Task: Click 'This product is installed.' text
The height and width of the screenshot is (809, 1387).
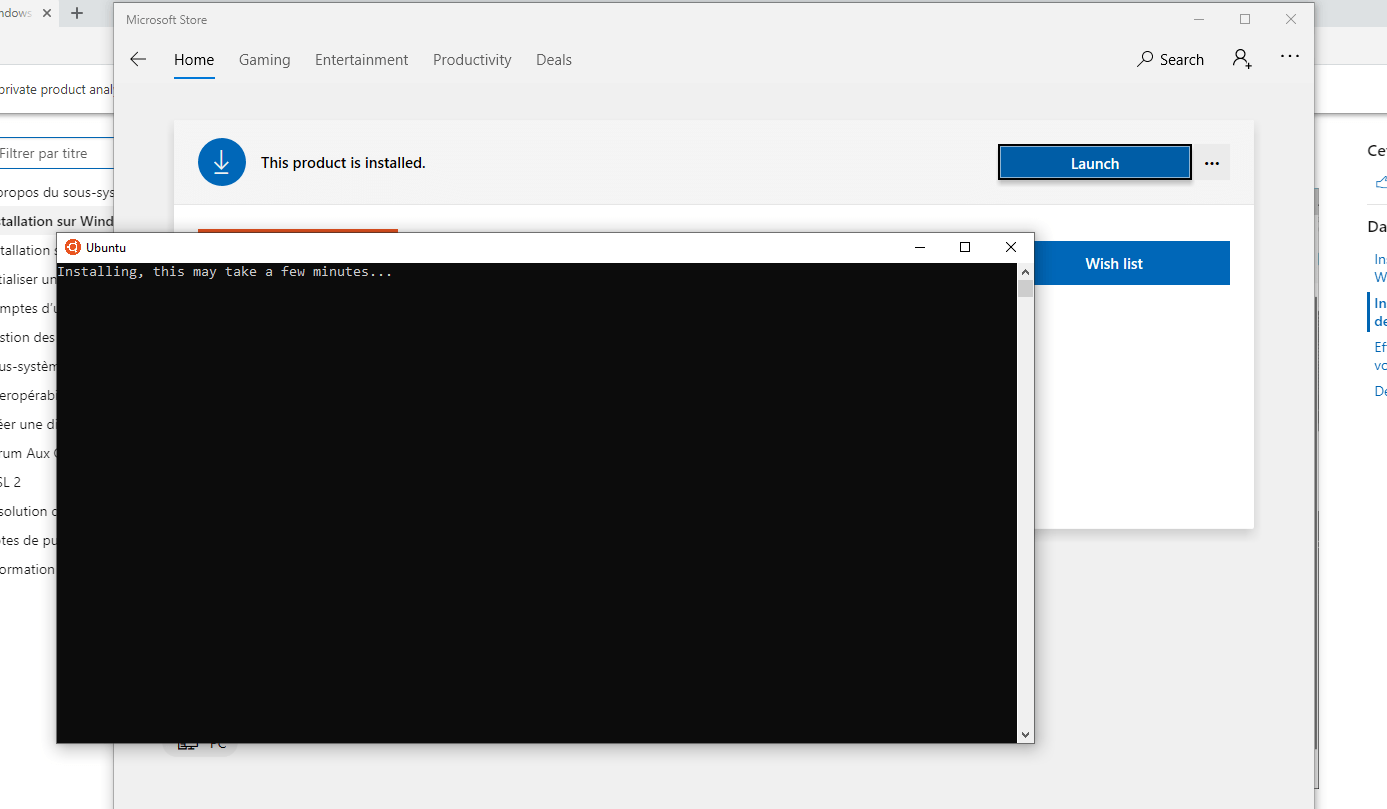Action: pos(343,163)
